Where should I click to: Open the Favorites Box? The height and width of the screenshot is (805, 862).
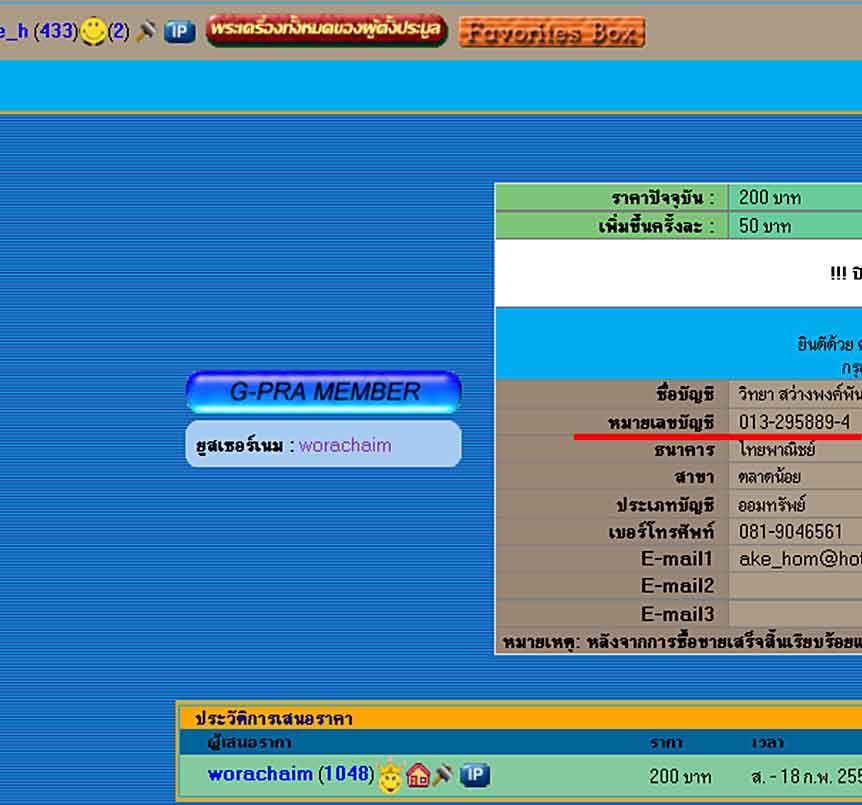tap(551, 32)
